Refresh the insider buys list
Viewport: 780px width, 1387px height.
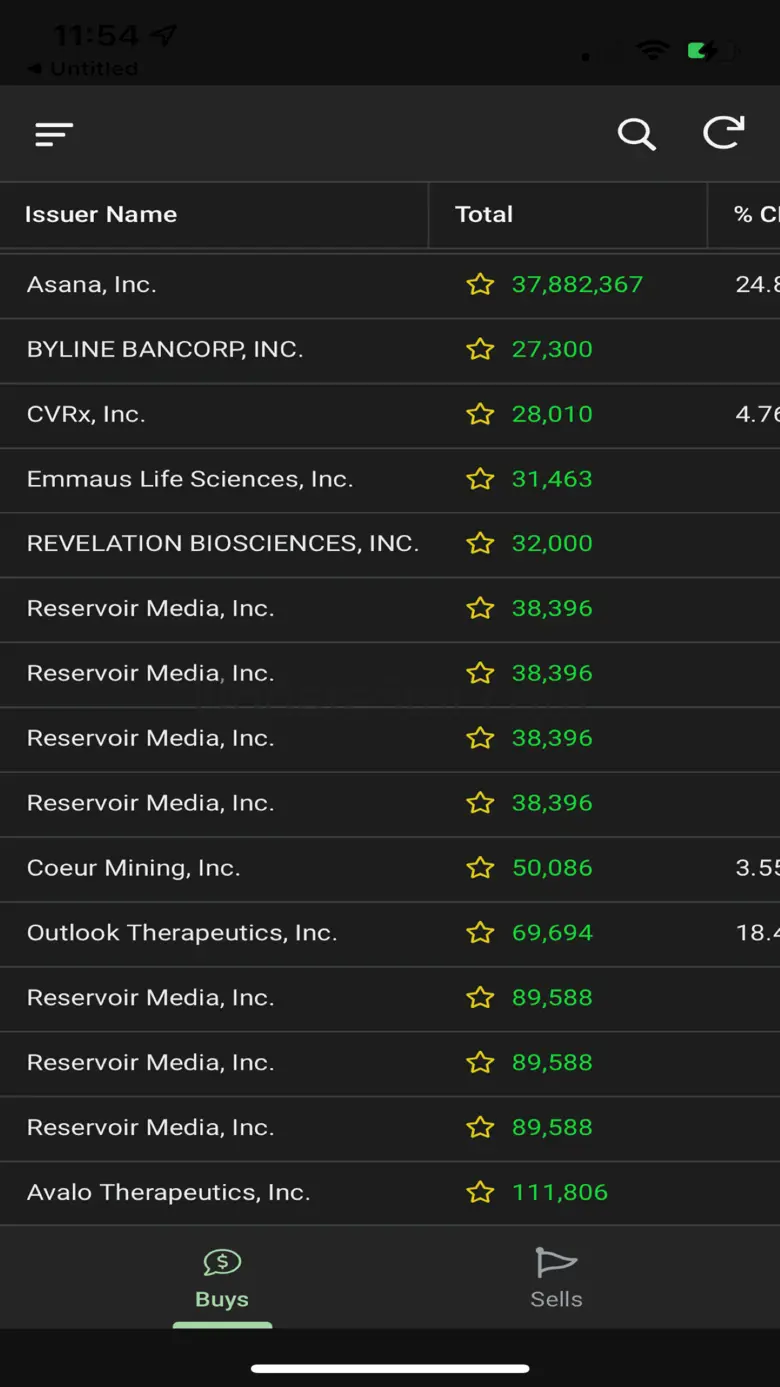tap(723, 133)
